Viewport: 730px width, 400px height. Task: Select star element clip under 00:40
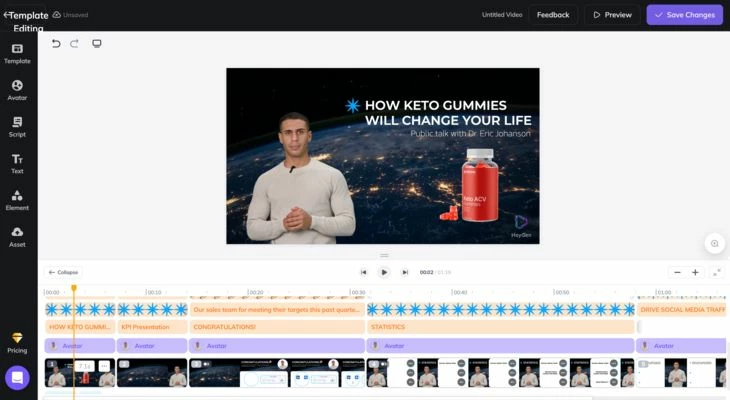[500, 310]
